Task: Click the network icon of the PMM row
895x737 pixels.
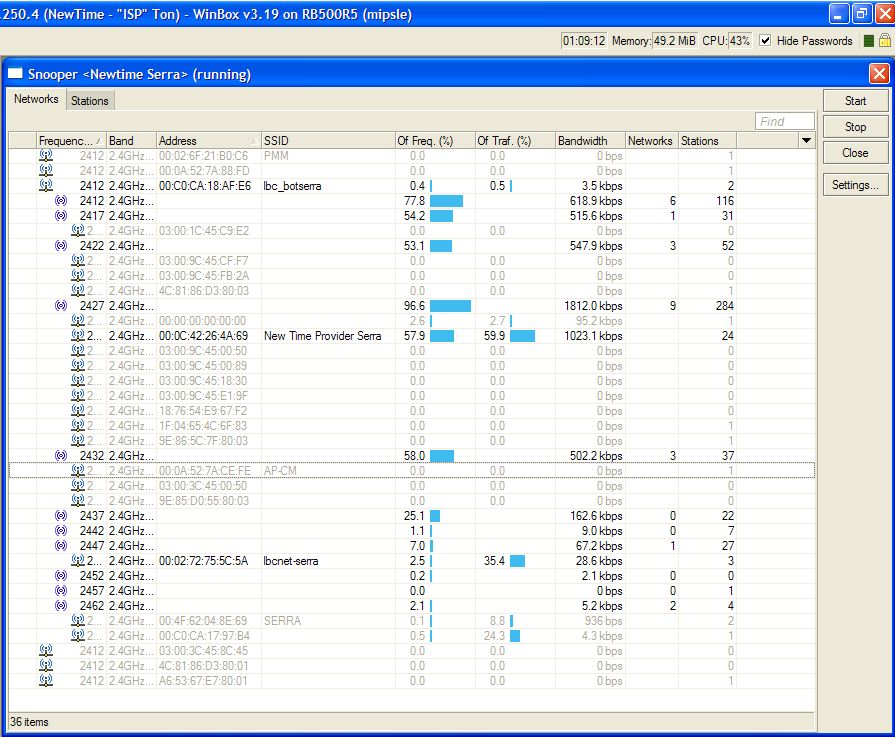Action: tap(46, 155)
